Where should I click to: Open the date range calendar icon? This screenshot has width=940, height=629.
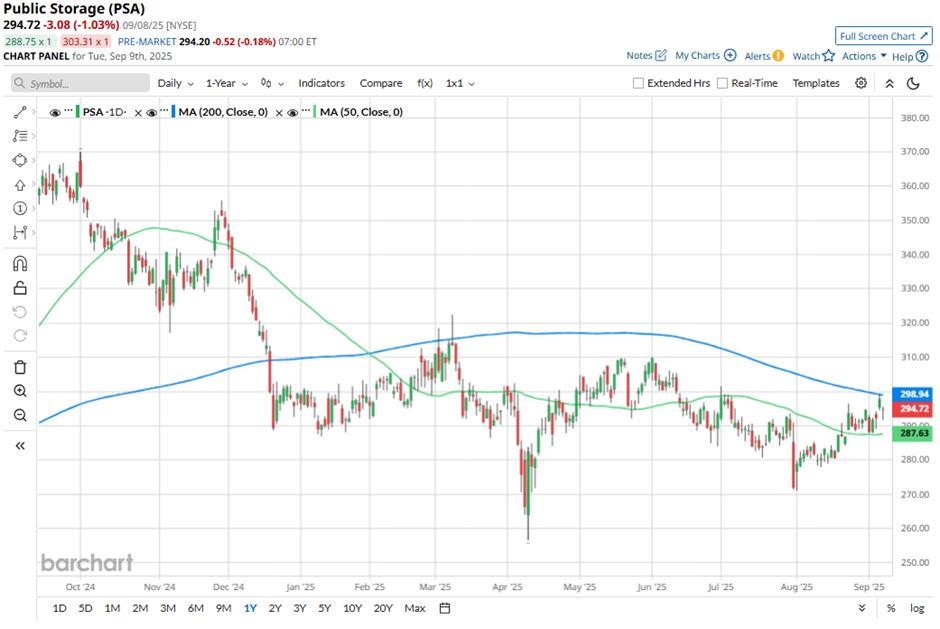pos(445,608)
